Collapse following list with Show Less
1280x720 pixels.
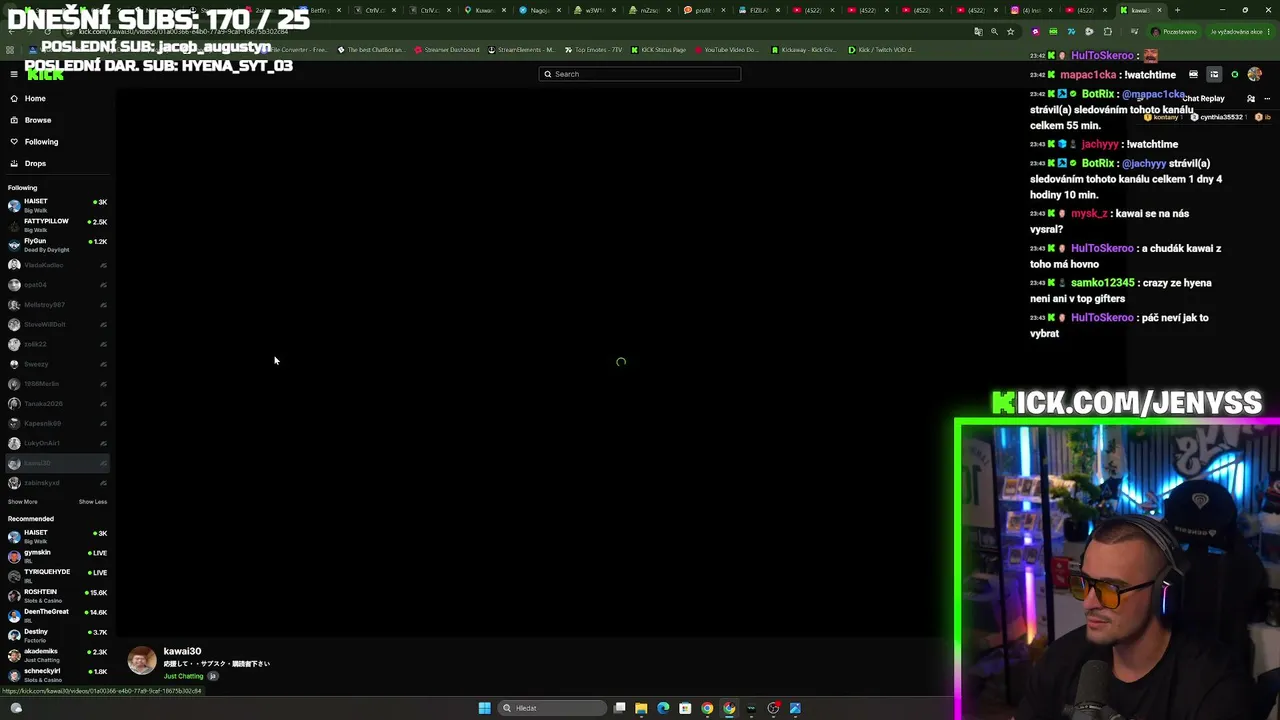93,502
